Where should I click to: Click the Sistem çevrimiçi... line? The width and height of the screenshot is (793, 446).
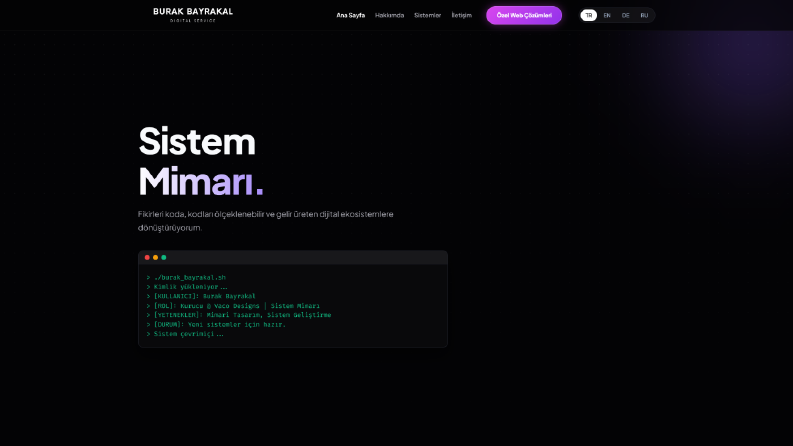click(x=185, y=334)
